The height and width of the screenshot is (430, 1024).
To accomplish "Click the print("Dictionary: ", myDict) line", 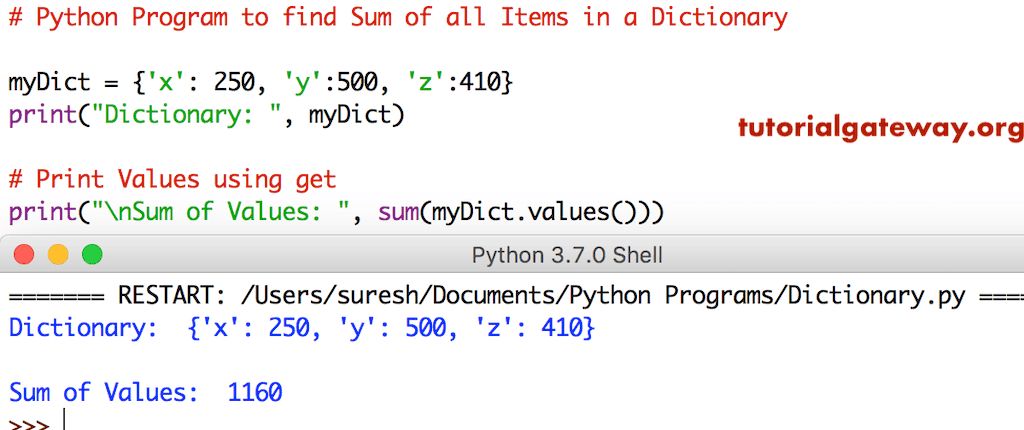I will [x=206, y=116].
